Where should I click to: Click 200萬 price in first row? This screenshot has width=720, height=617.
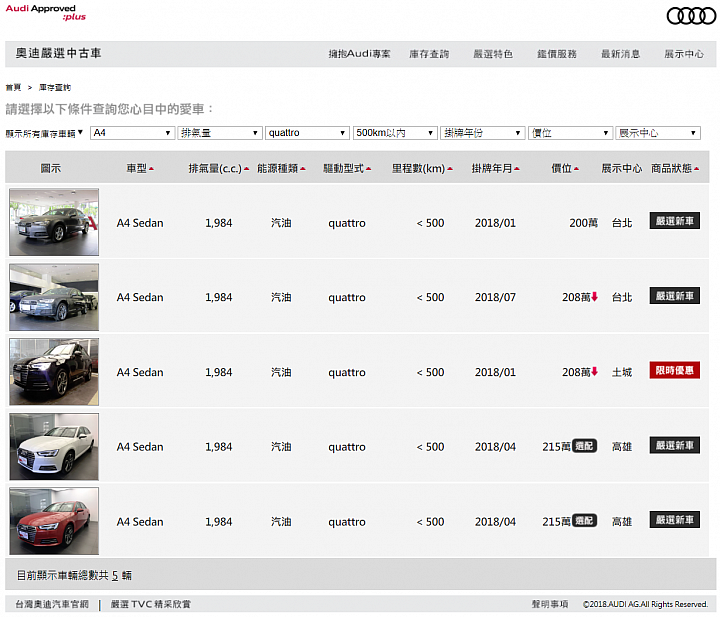[584, 223]
